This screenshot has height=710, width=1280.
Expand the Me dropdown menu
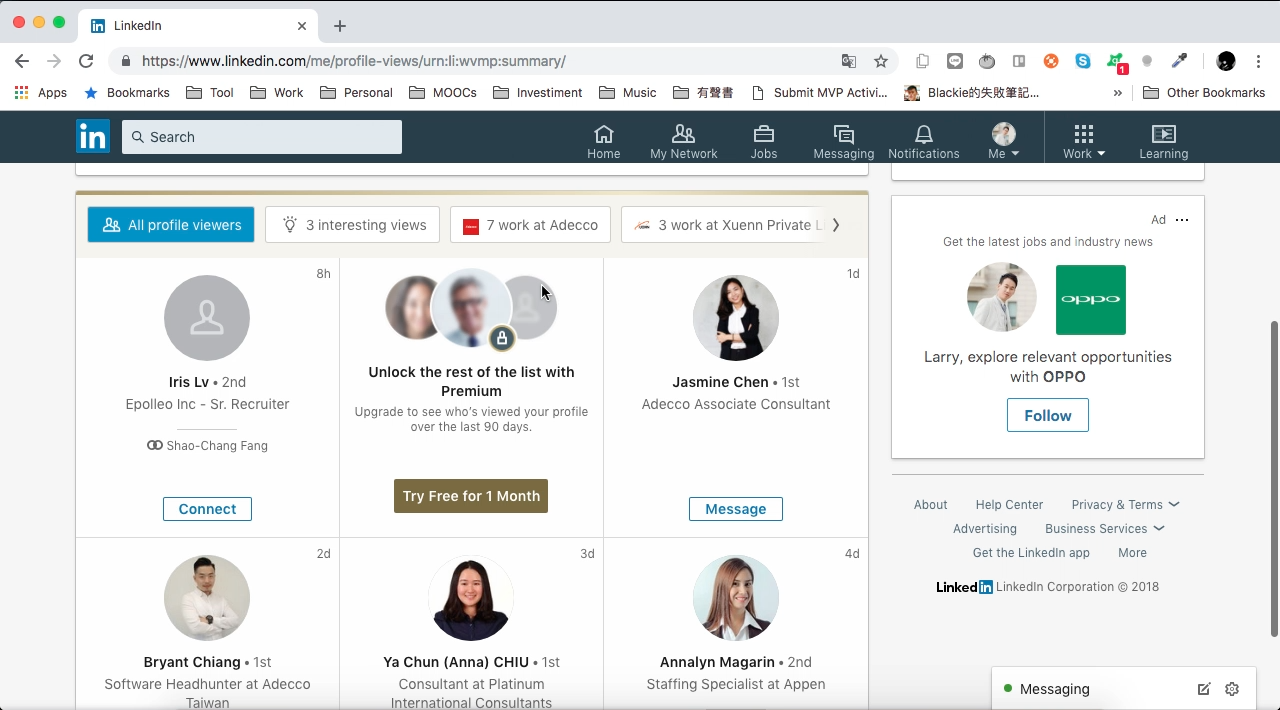point(1003,141)
